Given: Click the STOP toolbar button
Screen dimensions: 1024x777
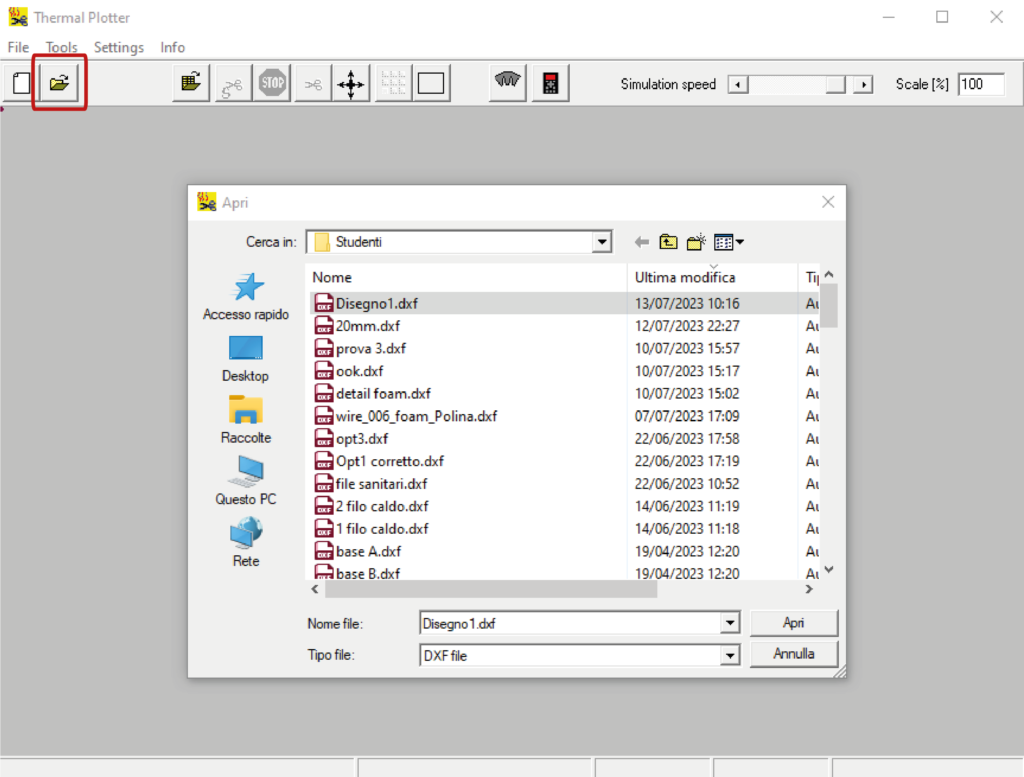Looking at the screenshot, I should click(272, 83).
